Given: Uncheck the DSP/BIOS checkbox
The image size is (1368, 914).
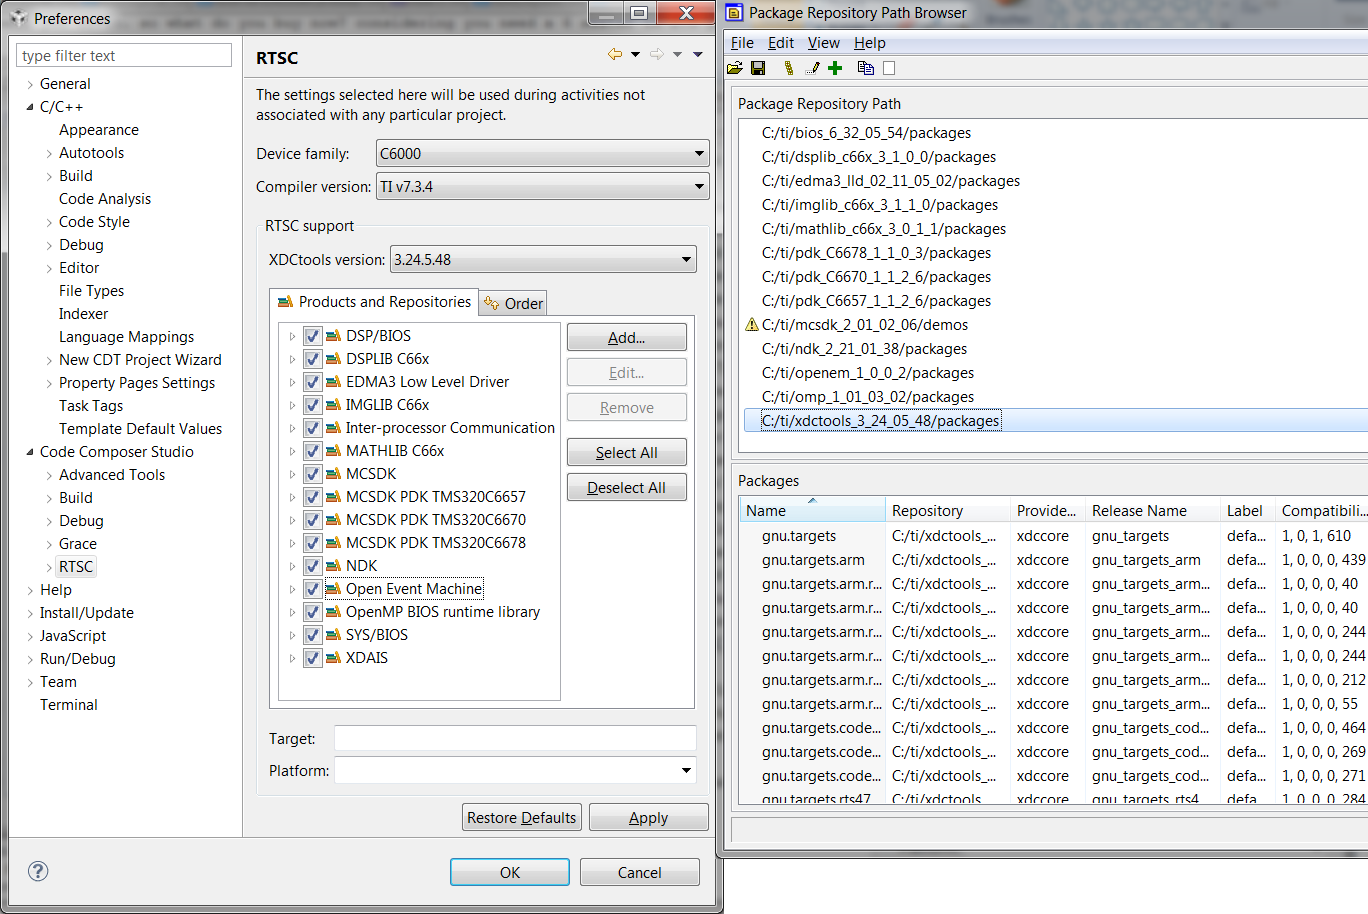Looking at the screenshot, I should (x=312, y=336).
